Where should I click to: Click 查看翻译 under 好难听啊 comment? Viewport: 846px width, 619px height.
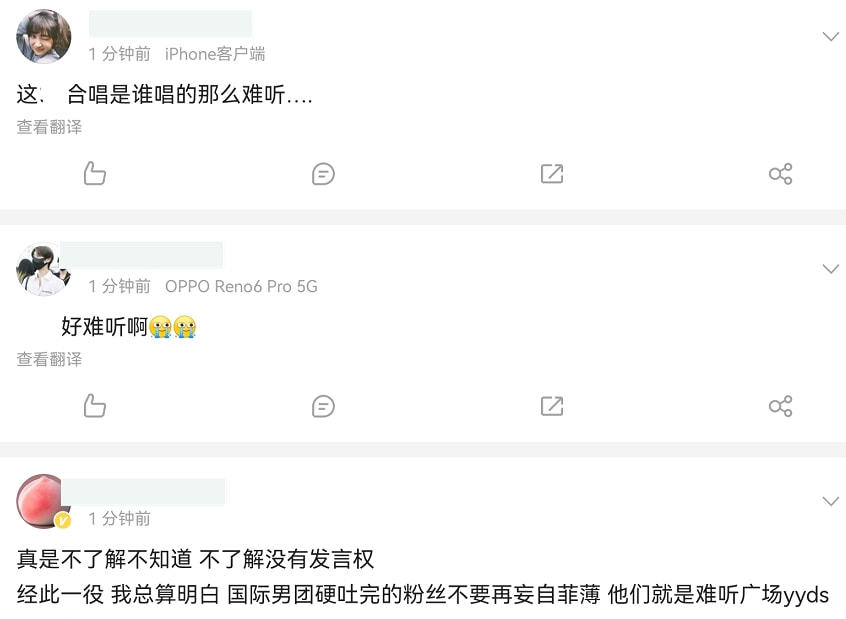pos(49,359)
